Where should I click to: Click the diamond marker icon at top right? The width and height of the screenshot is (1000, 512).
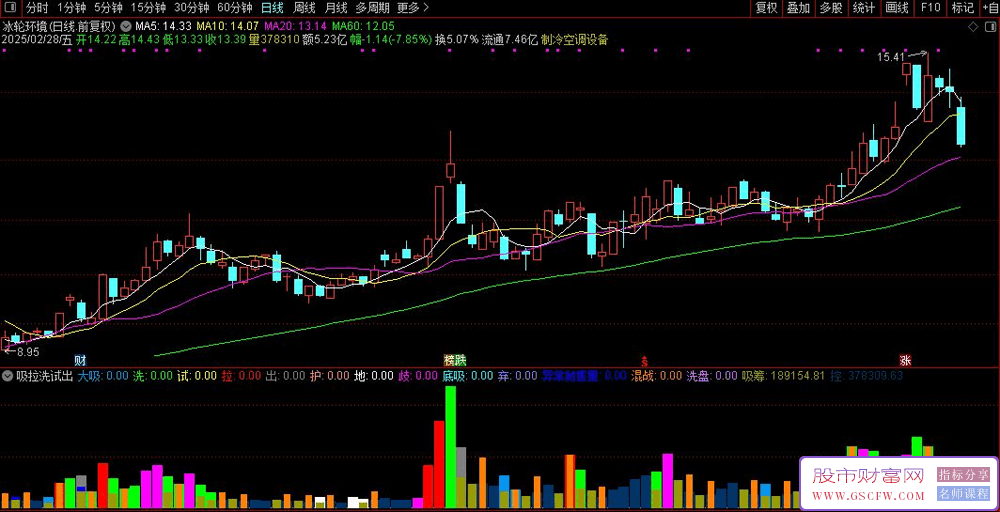click(x=973, y=27)
